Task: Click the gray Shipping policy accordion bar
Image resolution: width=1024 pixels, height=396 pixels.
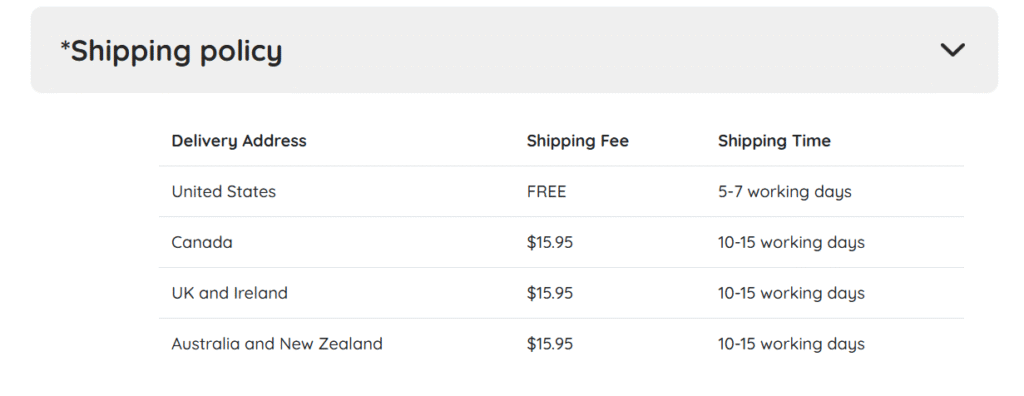Action: pyautogui.click(x=515, y=50)
